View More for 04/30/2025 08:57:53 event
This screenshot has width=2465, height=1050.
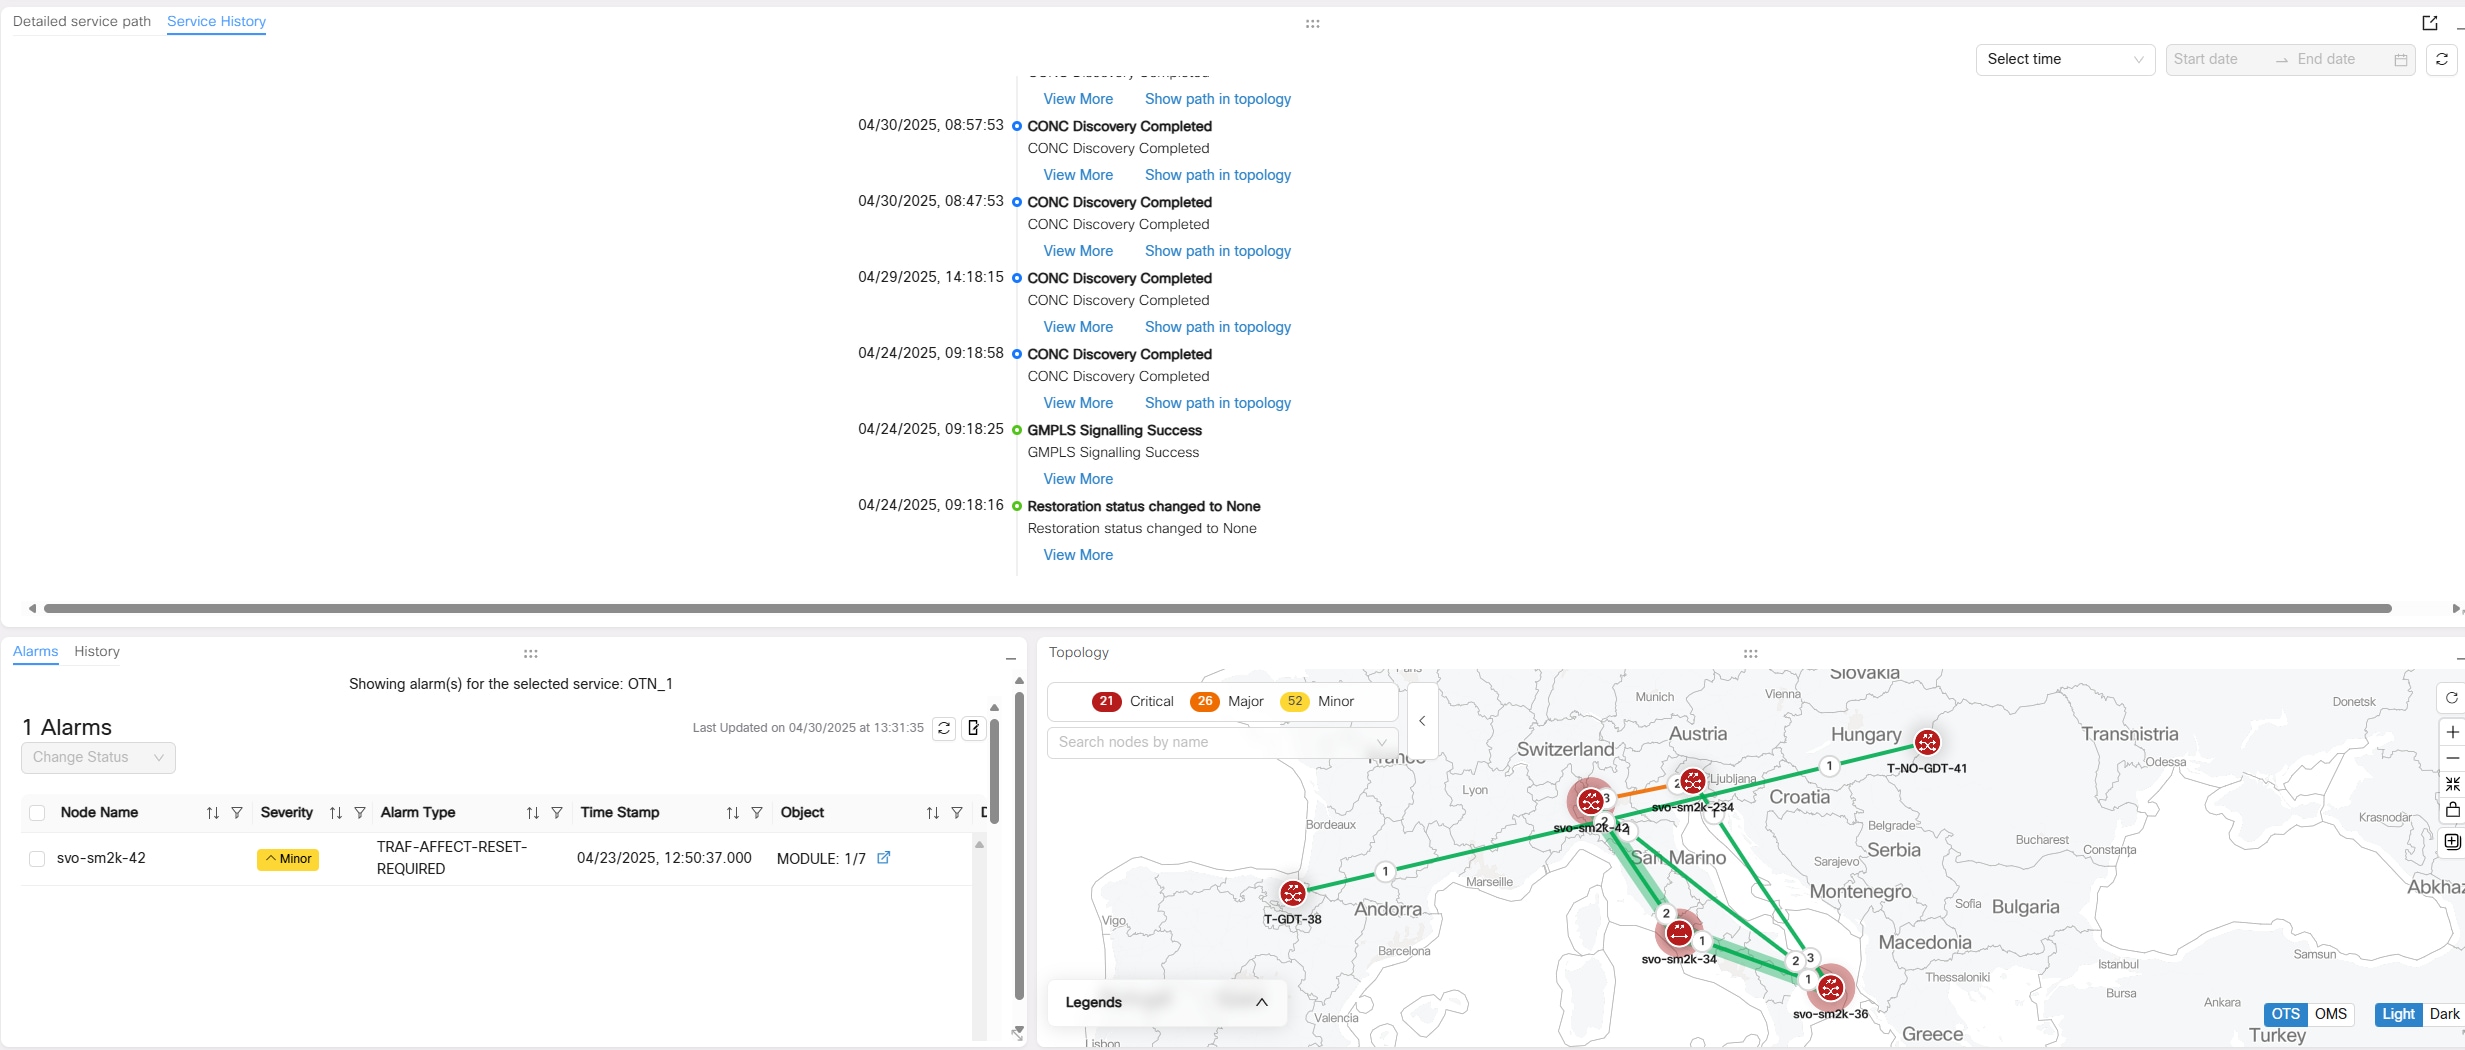(x=1078, y=175)
